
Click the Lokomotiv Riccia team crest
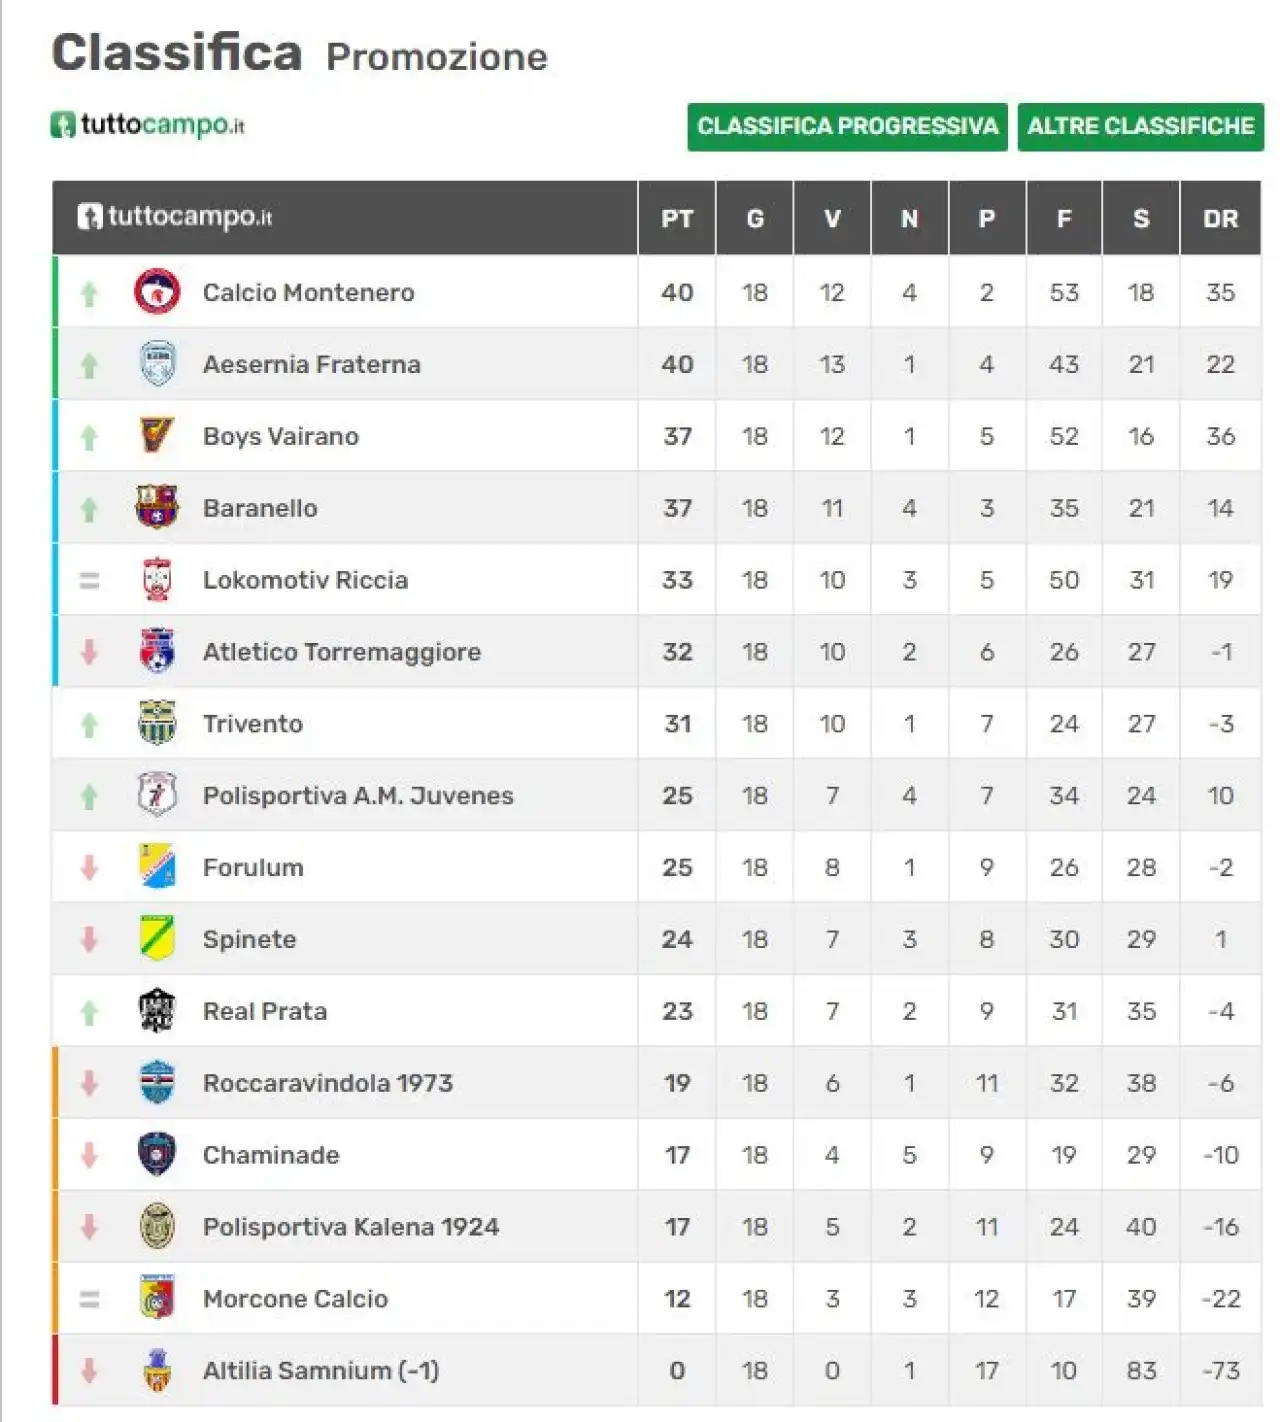[157, 580]
